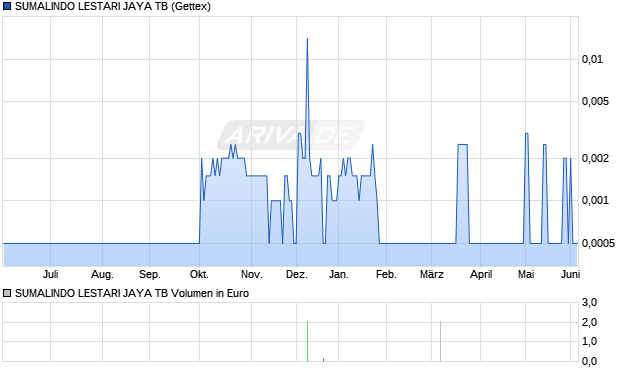Click the 1,0 volume axis value
620x371 pixels.
tap(590, 341)
